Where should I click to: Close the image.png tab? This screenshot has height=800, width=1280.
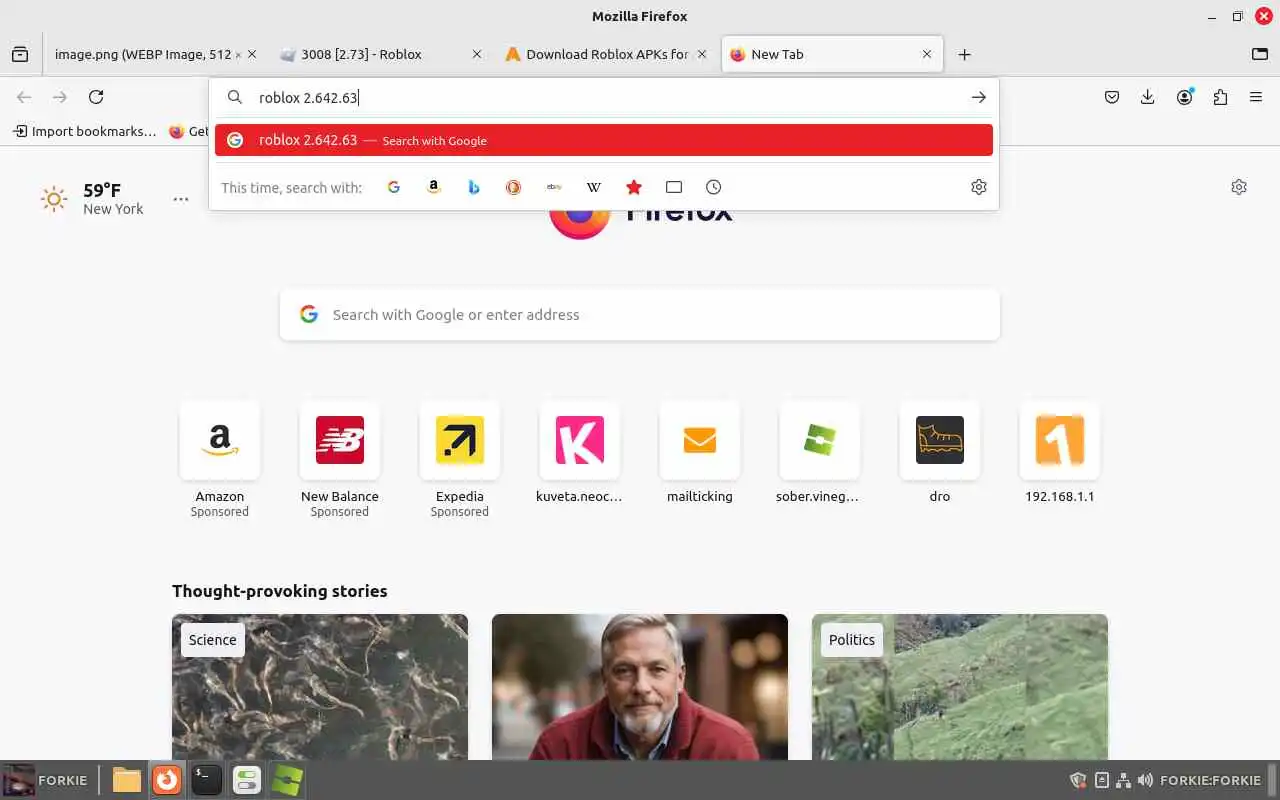click(x=251, y=55)
